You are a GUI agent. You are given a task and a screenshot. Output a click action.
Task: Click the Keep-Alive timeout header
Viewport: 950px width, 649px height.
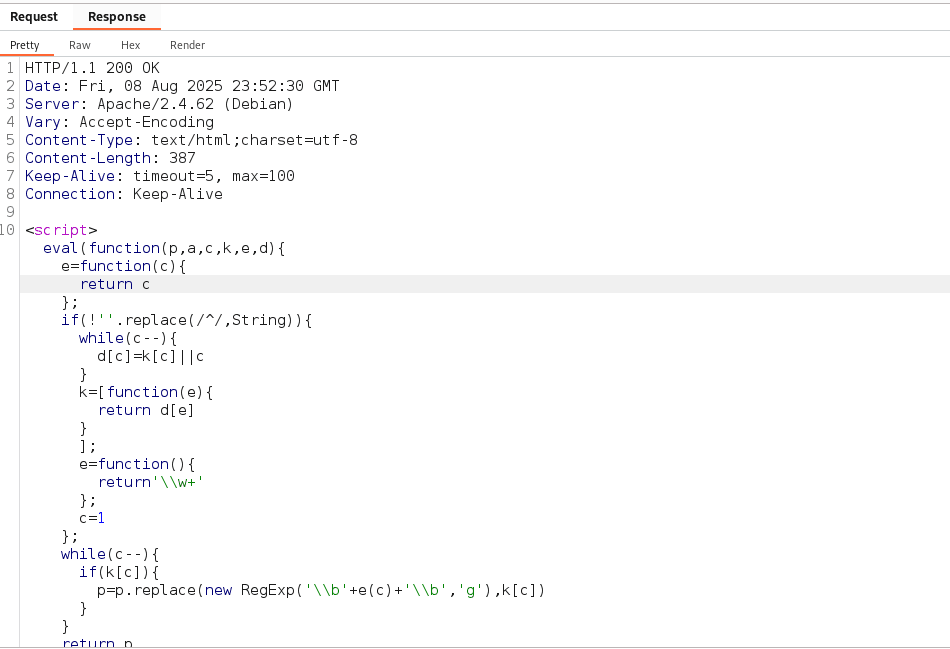(160, 176)
